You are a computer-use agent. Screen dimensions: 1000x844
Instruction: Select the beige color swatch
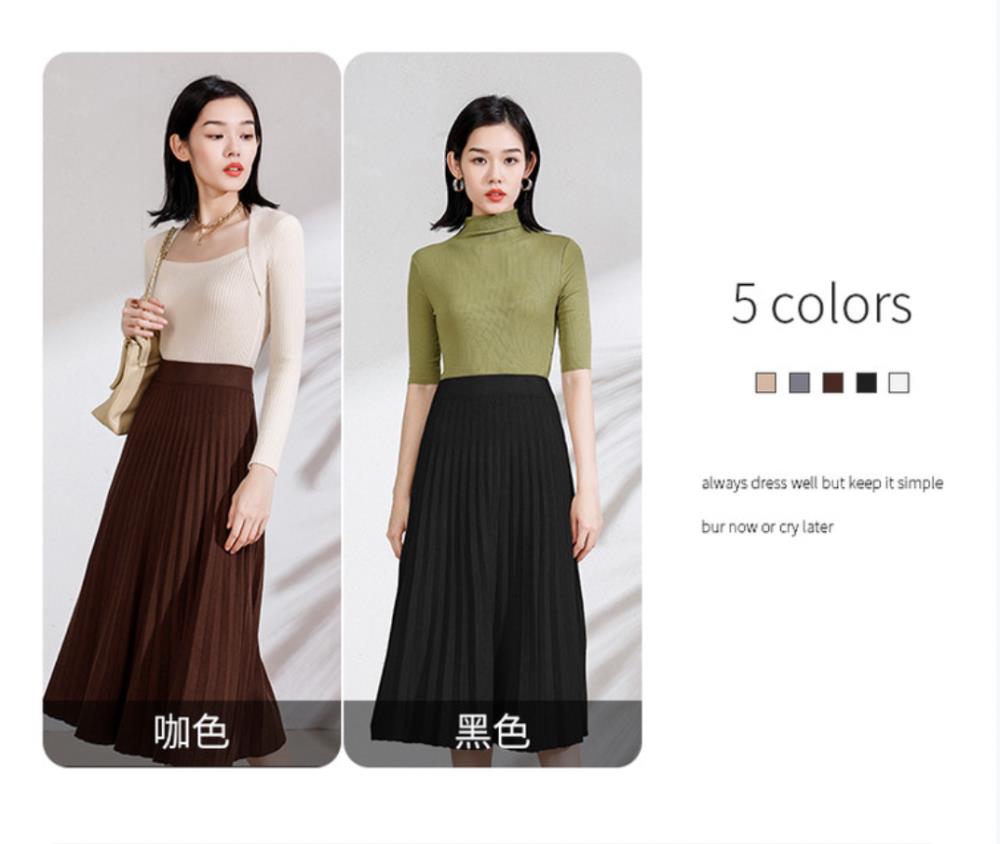point(765,383)
